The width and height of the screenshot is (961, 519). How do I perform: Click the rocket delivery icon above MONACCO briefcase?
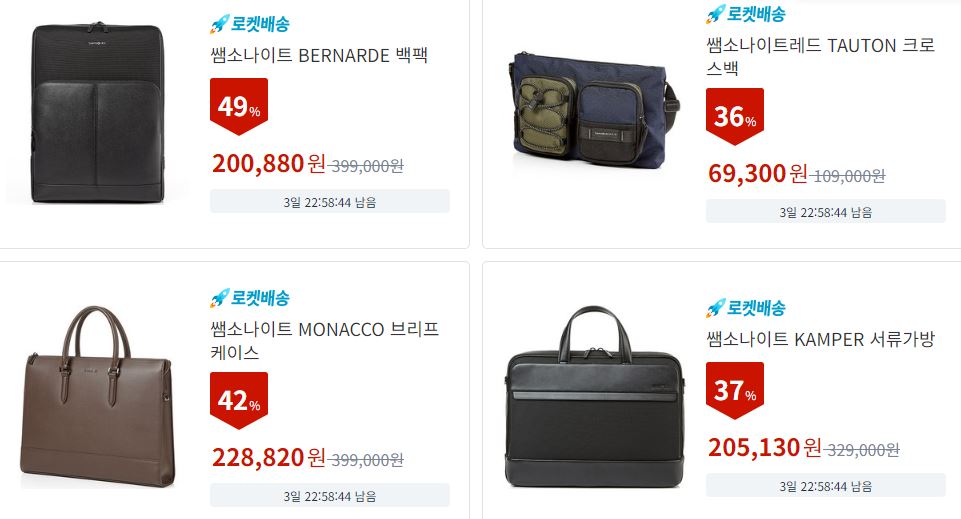pos(249,298)
